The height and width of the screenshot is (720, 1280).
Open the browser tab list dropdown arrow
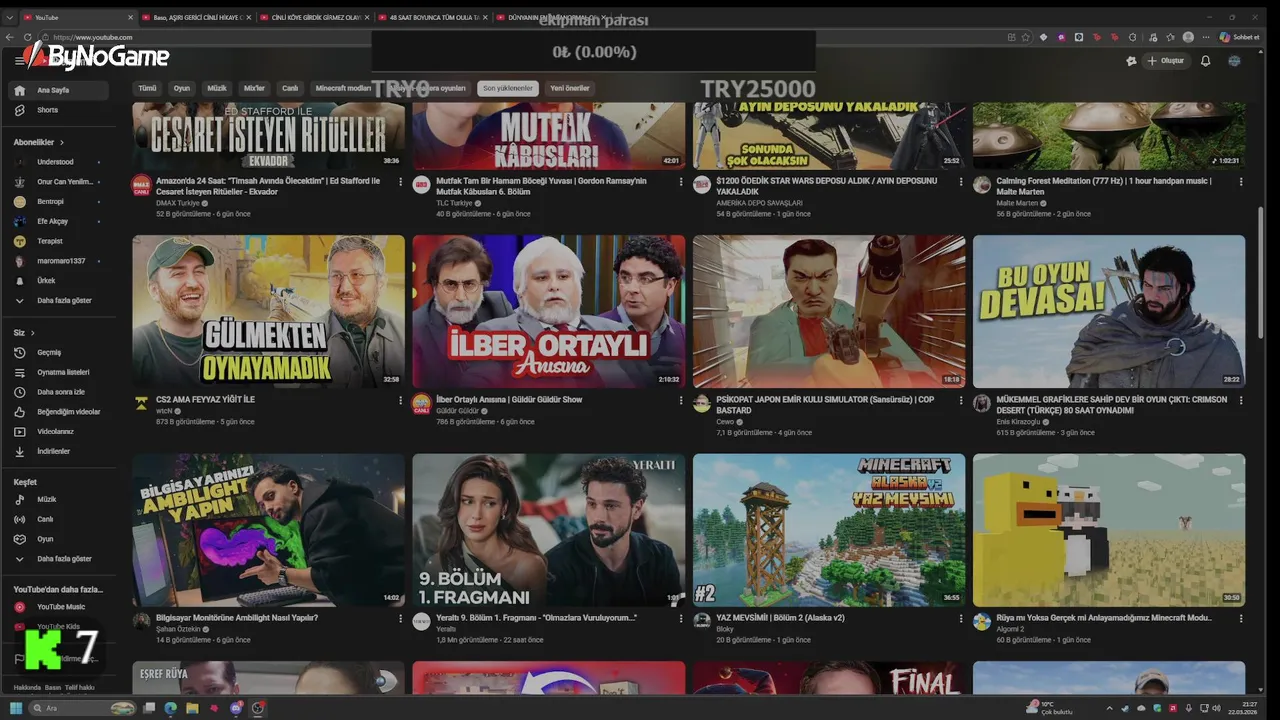coord(10,17)
